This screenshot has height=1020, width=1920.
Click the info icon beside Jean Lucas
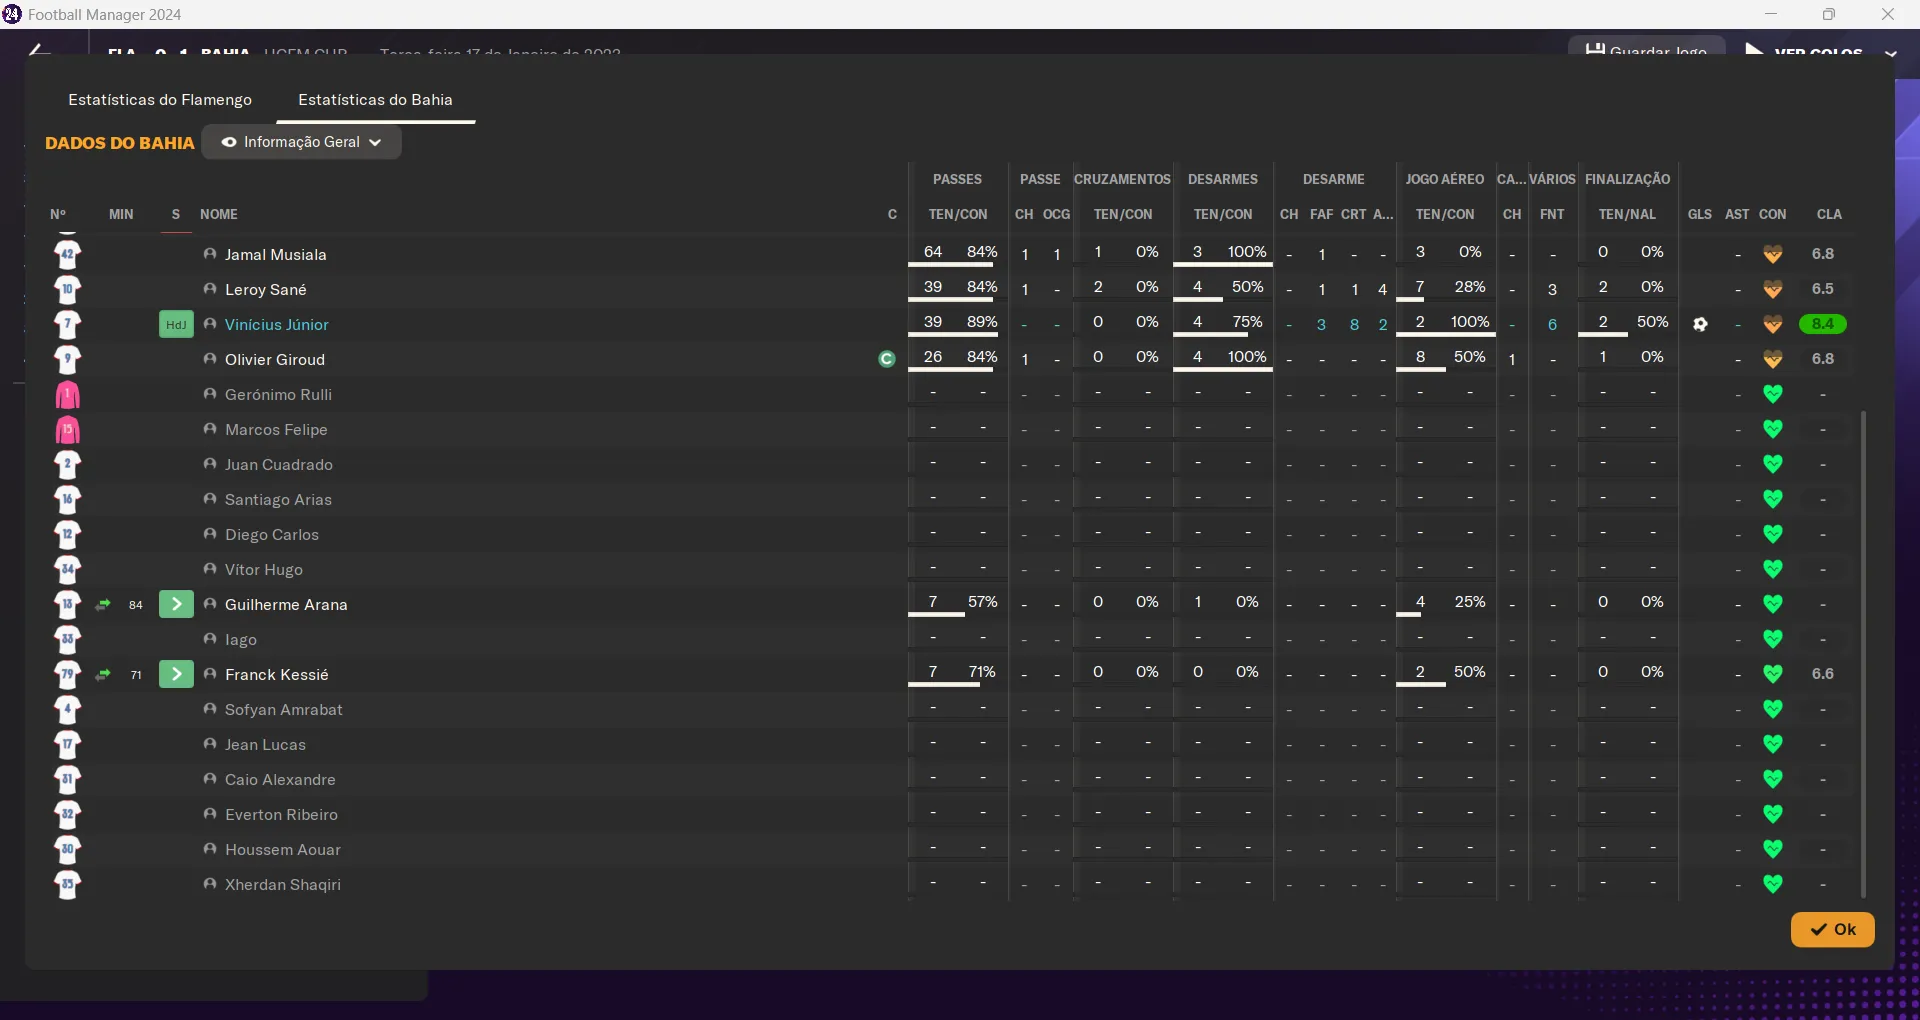[x=210, y=744]
